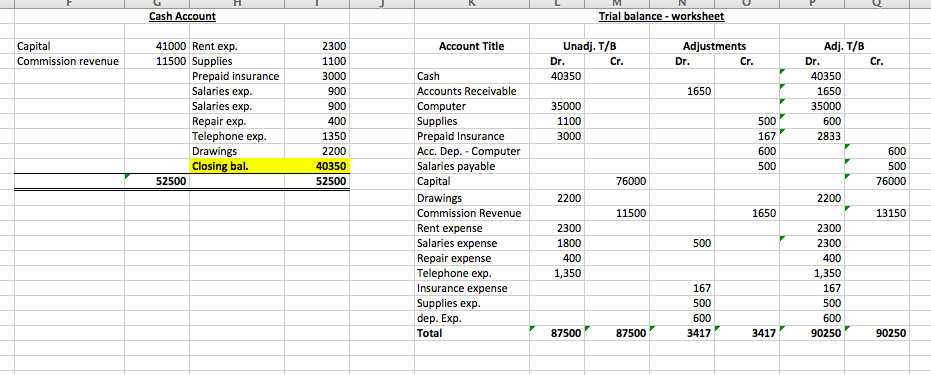Screen dimensions: 931x375
Task: Select the 3000 amount beside Prepaid insurance in Cash Account
Action: click(317, 76)
